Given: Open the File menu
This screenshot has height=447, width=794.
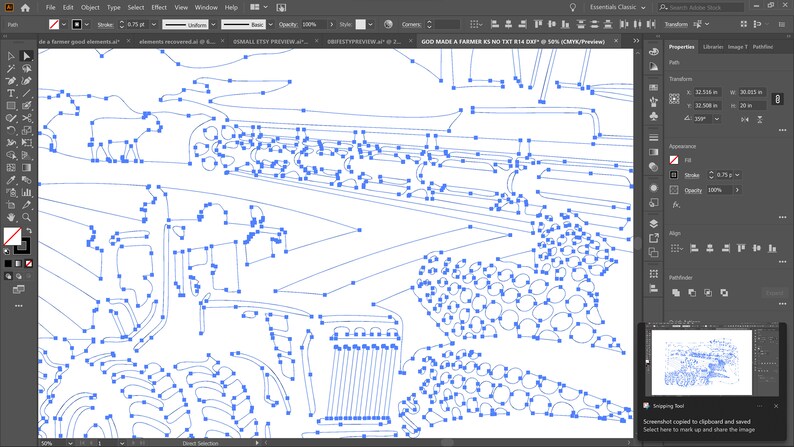Looking at the screenshot, I should 50,8.
